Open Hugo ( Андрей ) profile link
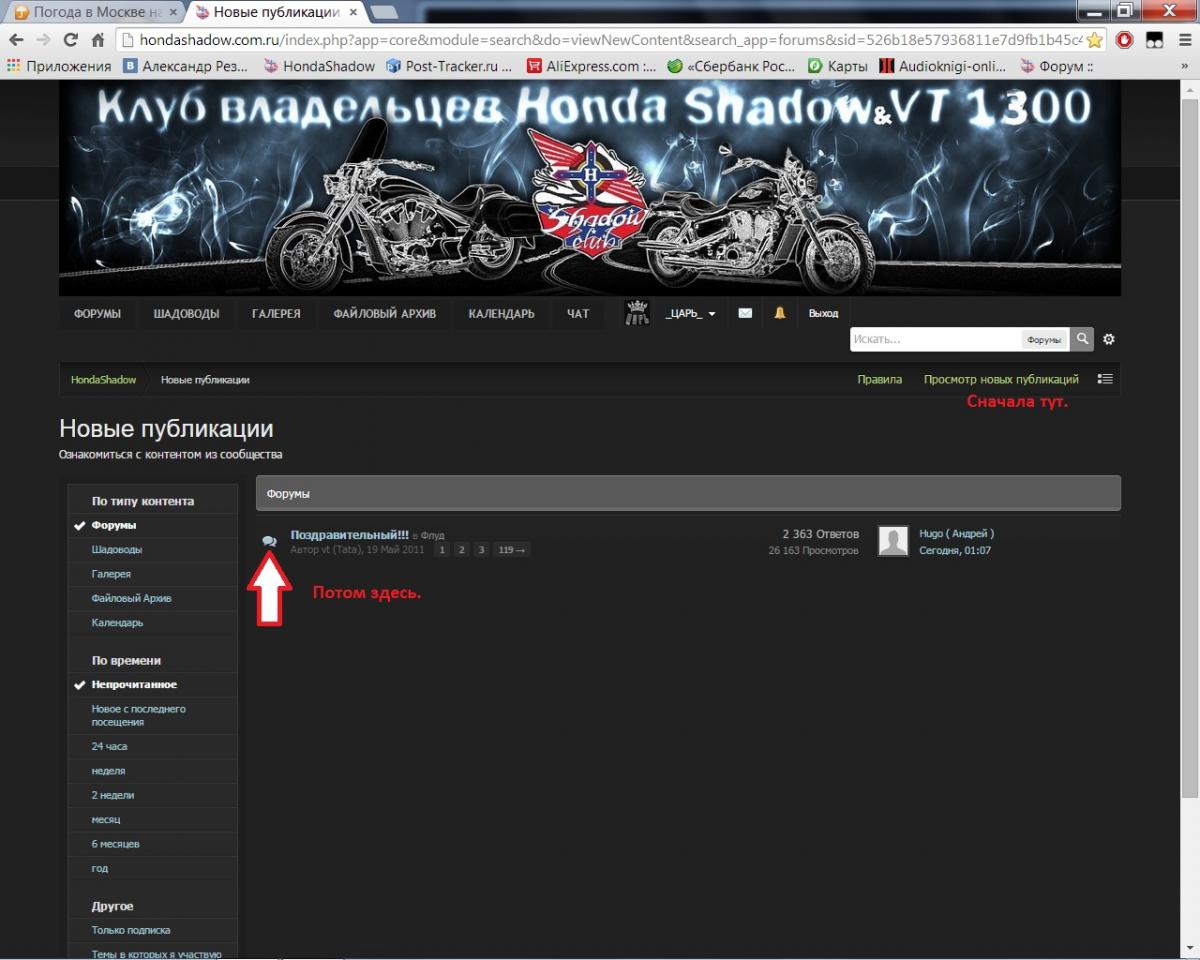Screen dimensions: 1200x960 tap(957, 534)
